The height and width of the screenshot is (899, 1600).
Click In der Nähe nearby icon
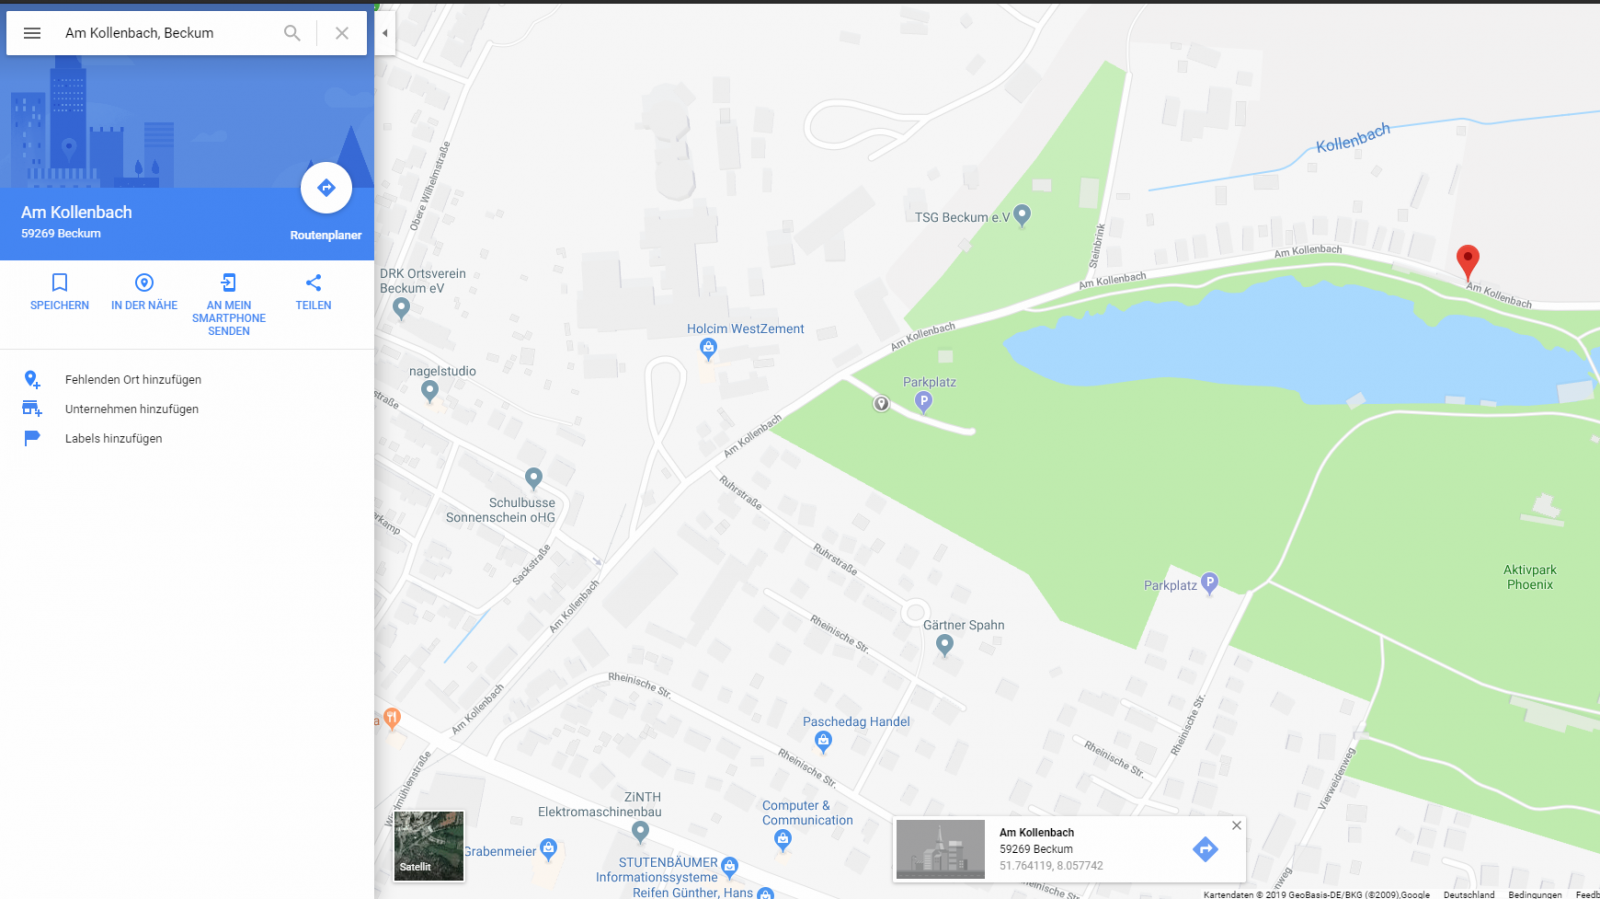click(x=144, y=284)
